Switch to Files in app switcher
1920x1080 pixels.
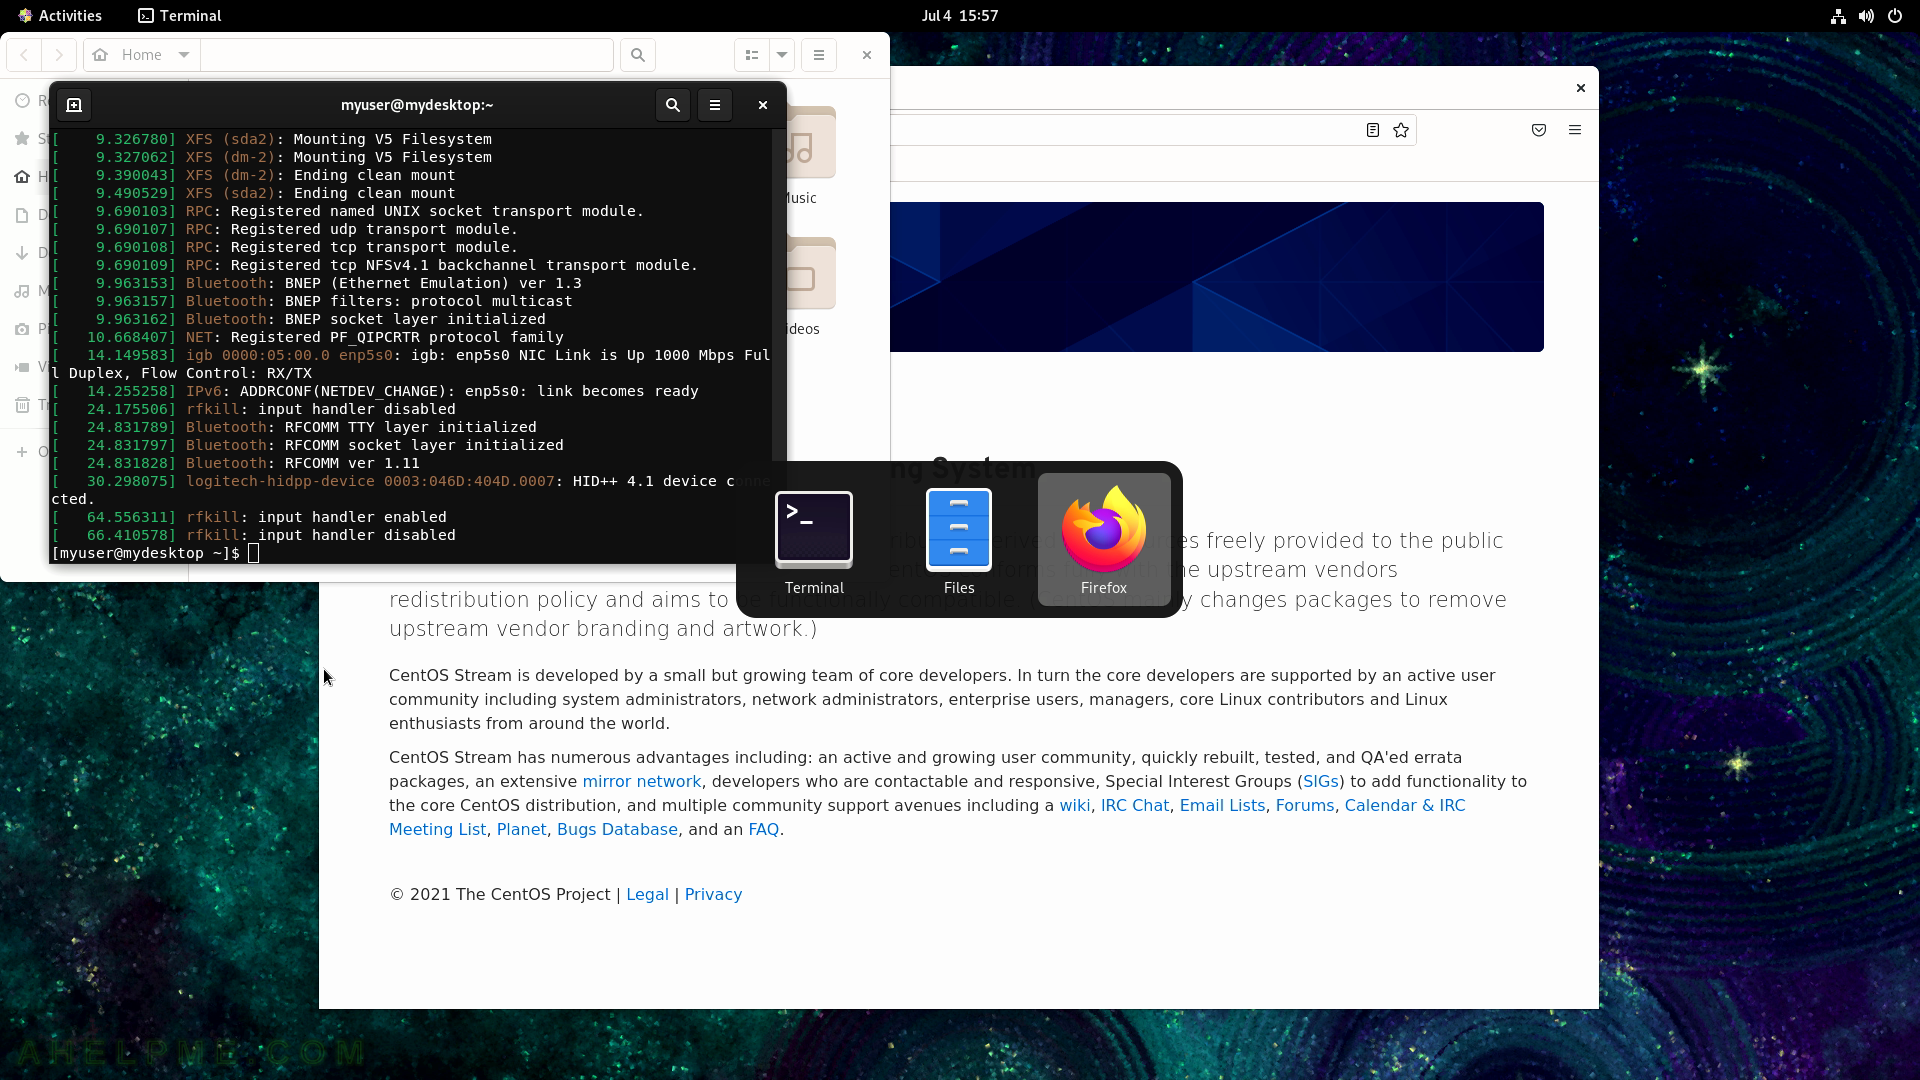click(x=959, y=540)
